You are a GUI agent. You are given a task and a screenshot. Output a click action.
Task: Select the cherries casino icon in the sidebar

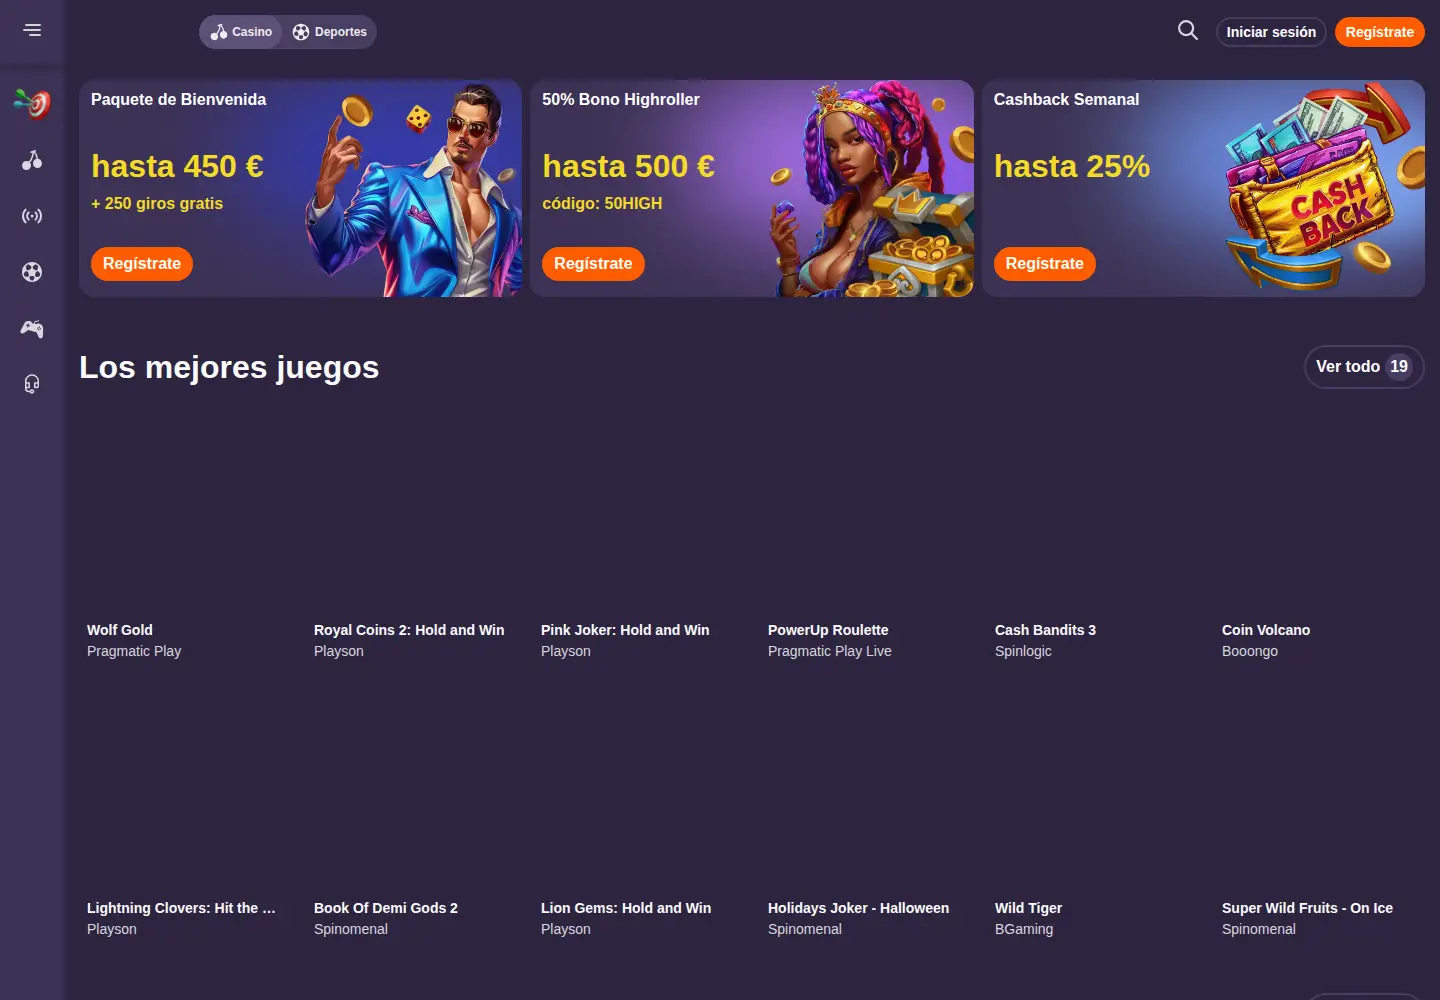click(32, 160)
